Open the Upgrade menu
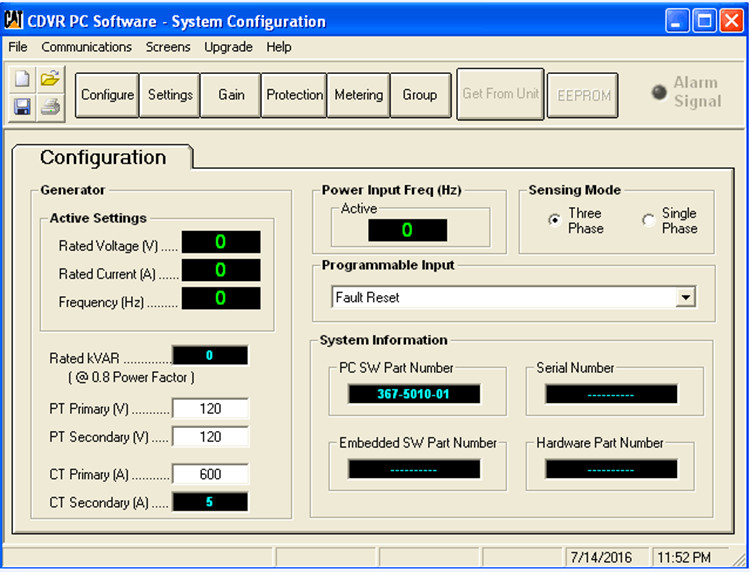 (x=228, y=47)
